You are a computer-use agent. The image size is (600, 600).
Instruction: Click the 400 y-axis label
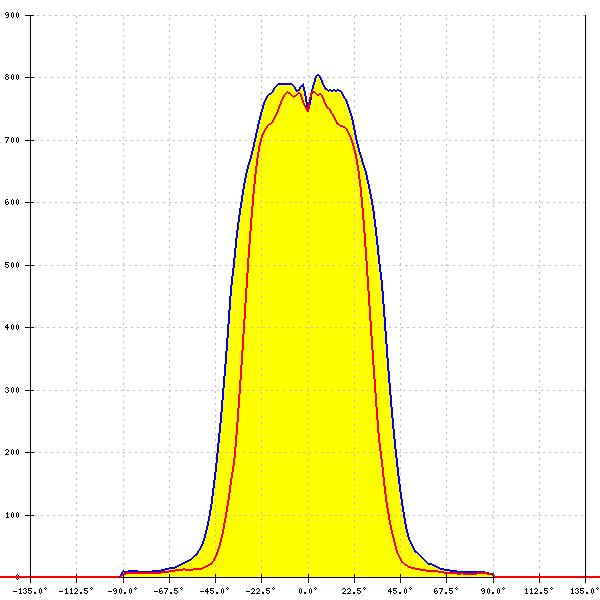pyautogui.click(x=12, y=328)
